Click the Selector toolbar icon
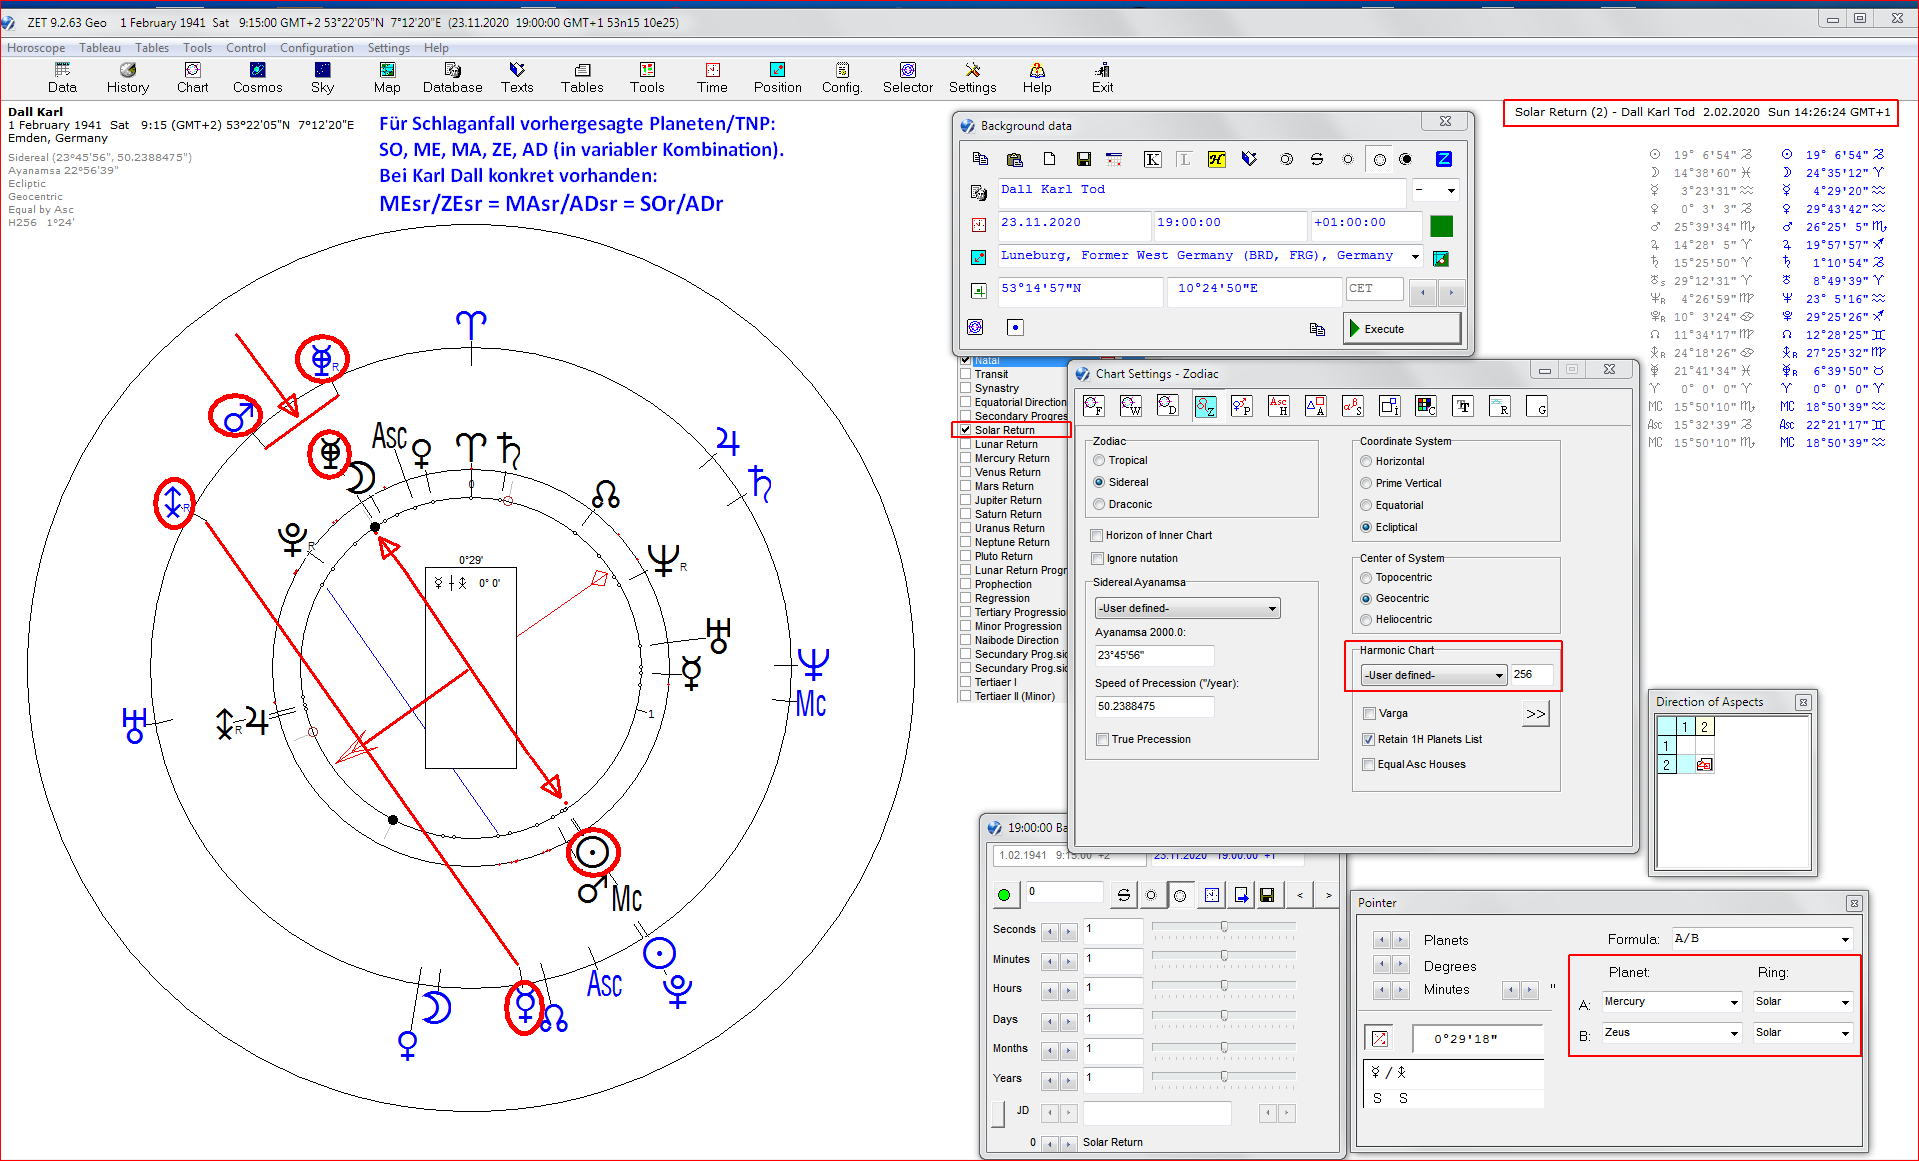 tap(907, 77)
